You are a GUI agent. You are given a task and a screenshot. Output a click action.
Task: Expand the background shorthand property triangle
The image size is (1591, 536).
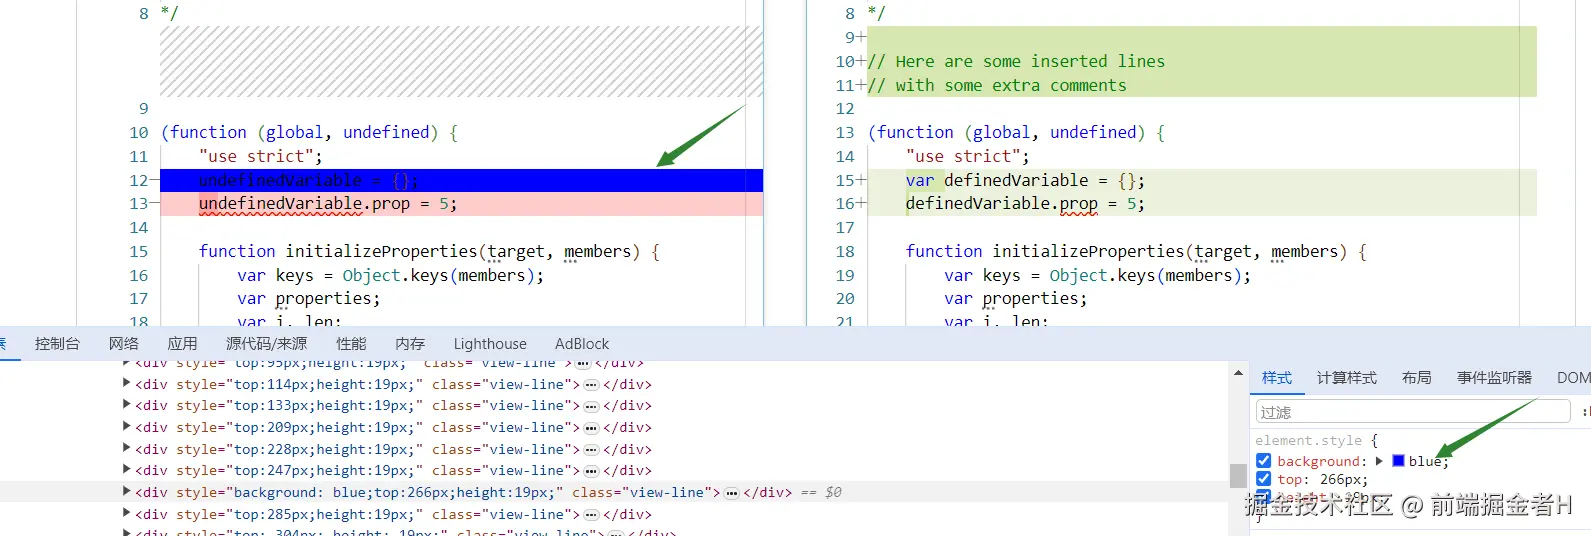click(x=1379, y=461)
